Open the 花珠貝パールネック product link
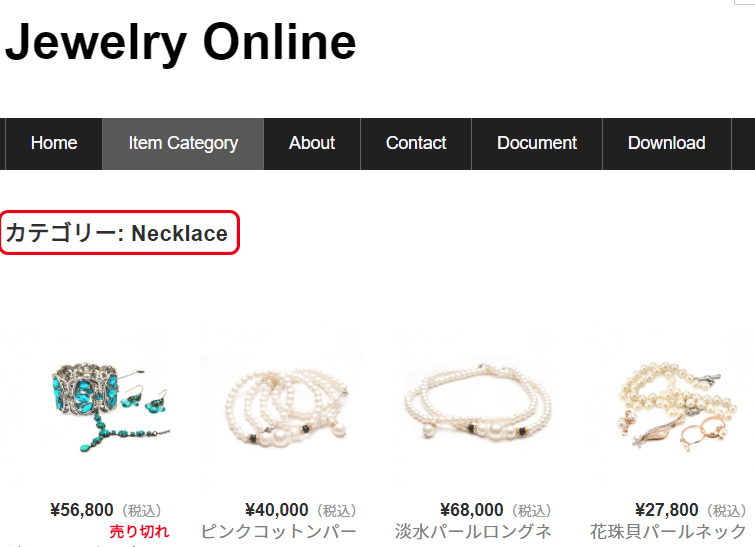755x547 pixels. click(668, 532)
